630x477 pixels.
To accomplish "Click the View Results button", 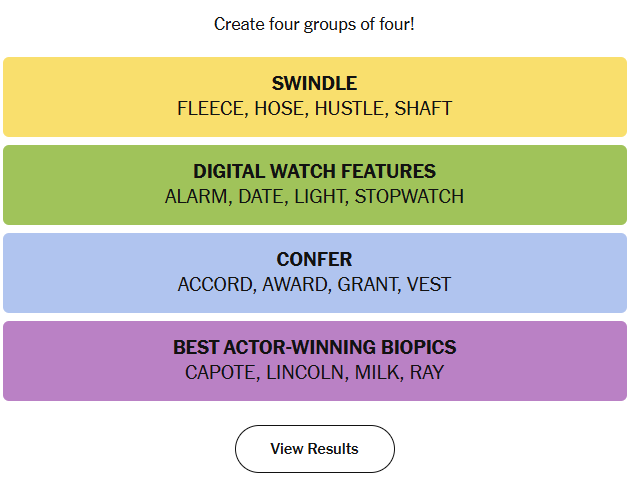I will click(314, 449).
